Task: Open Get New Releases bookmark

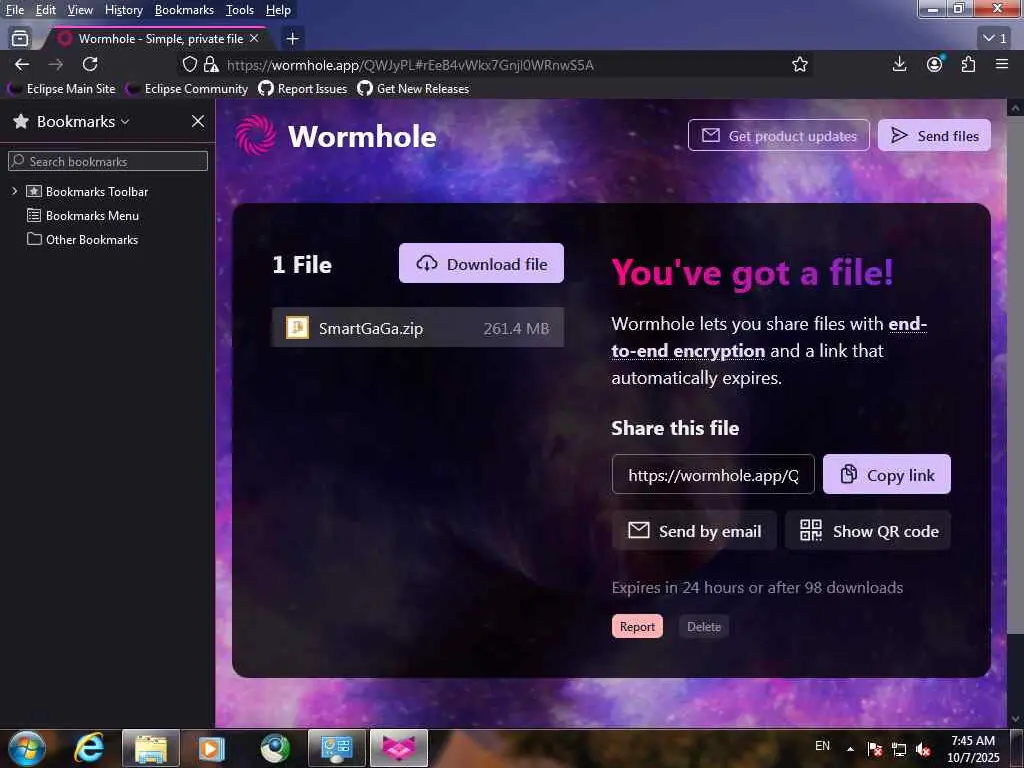Action: (x=413, y=88)
